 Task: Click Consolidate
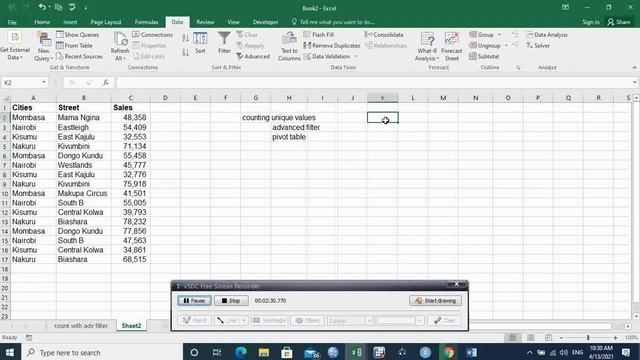click(x=384, y=35)
